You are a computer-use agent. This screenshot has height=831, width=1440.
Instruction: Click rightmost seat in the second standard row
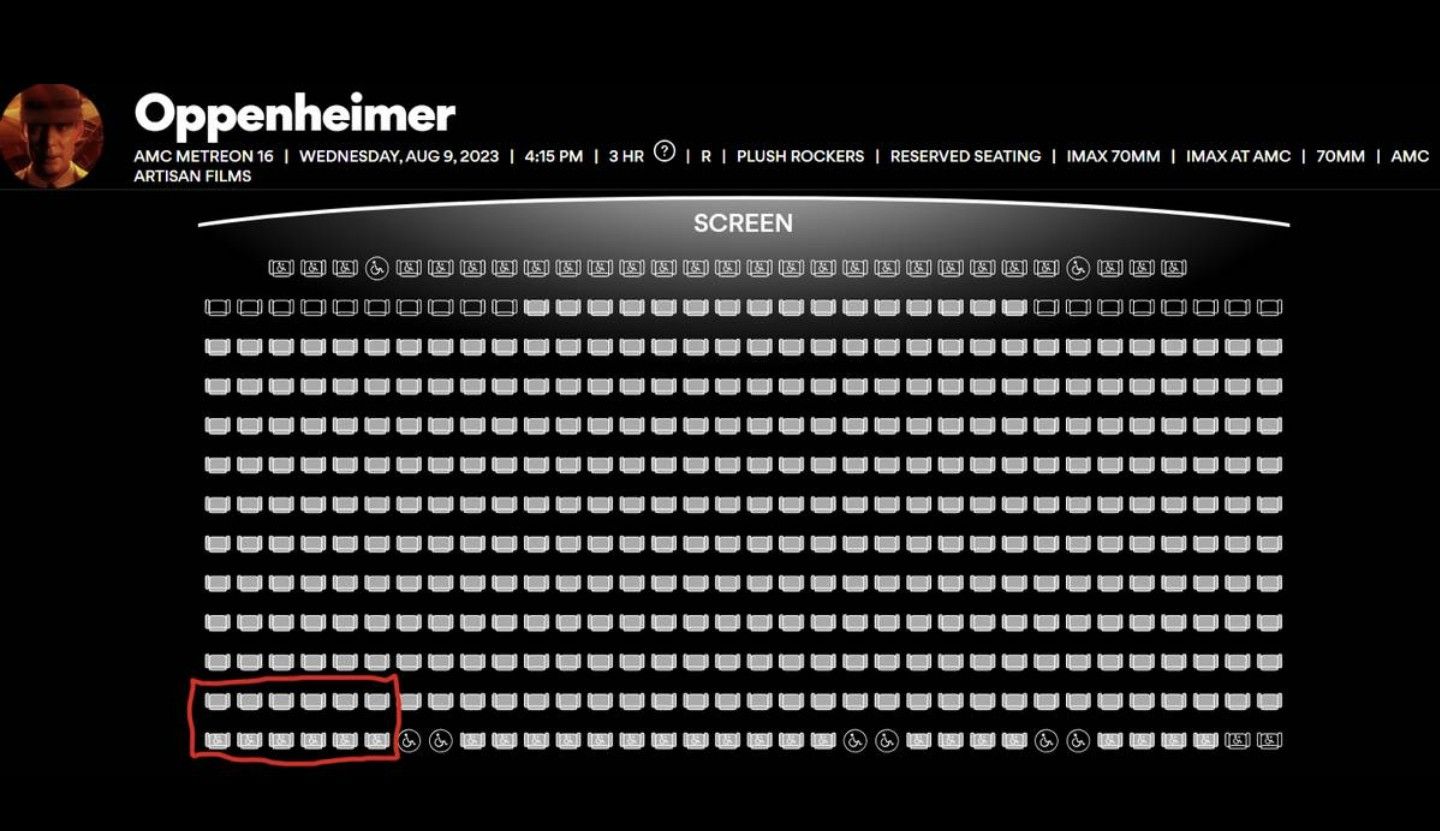tap(1269, 346)
